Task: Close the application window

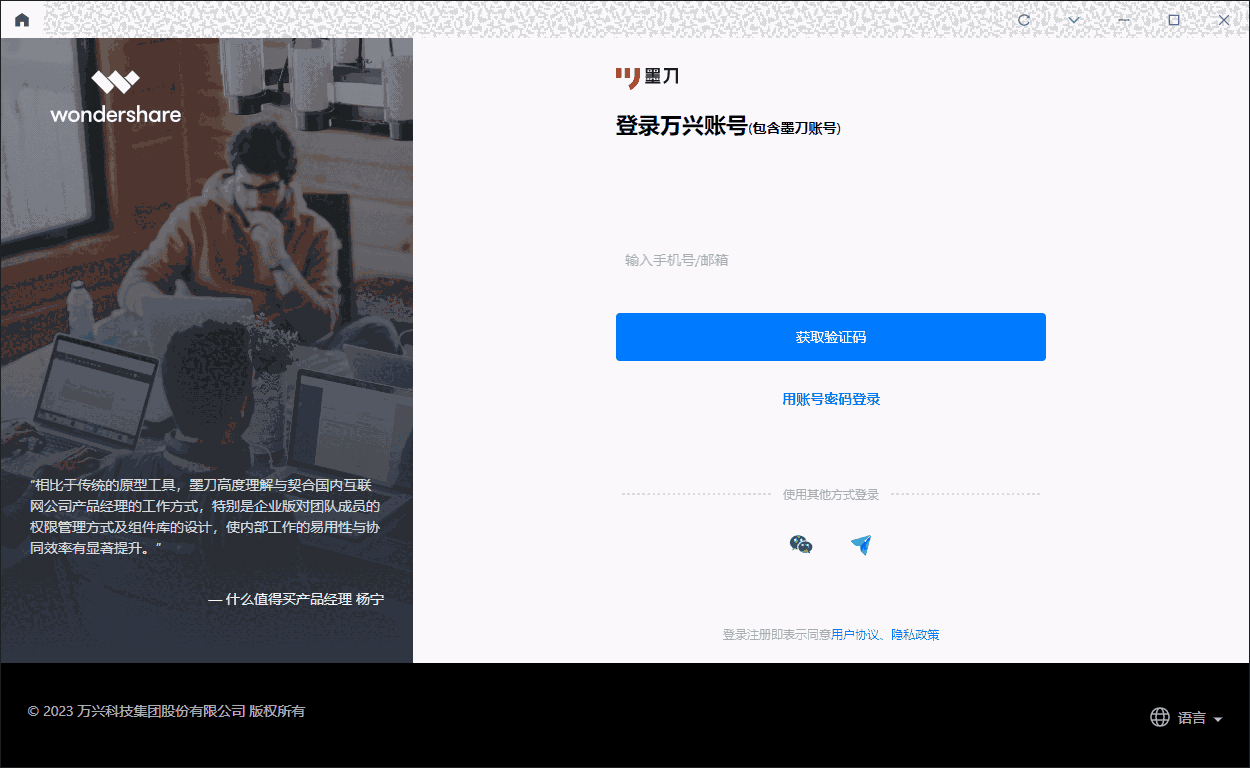Action: (x=1223, y=19)
